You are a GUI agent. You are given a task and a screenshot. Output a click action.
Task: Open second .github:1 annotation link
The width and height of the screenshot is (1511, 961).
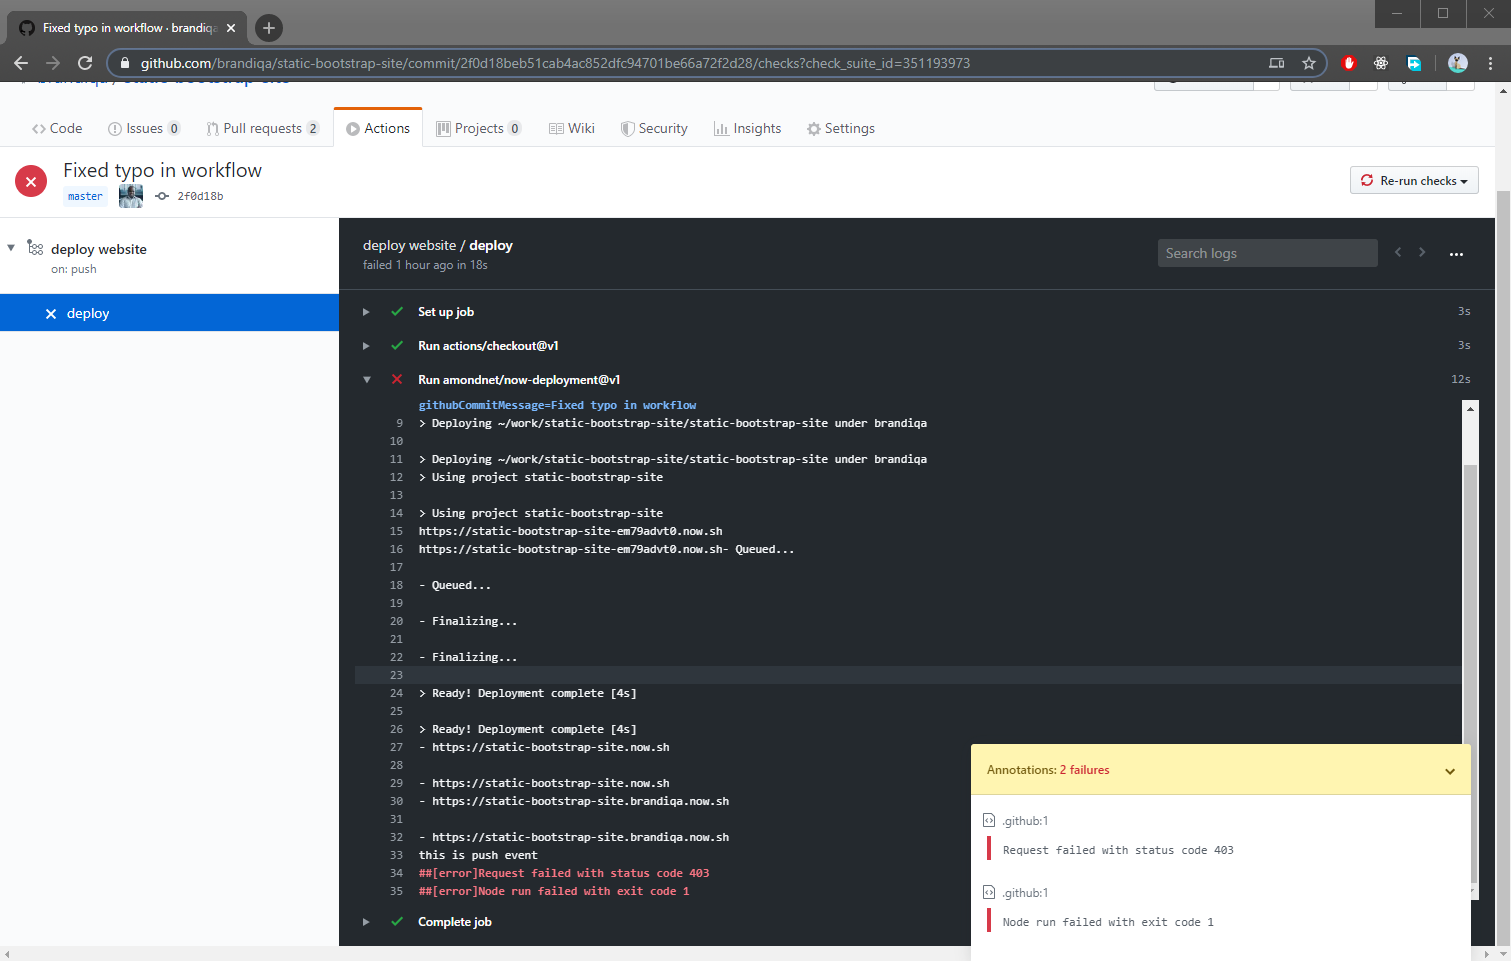[x=1025, y=893]
